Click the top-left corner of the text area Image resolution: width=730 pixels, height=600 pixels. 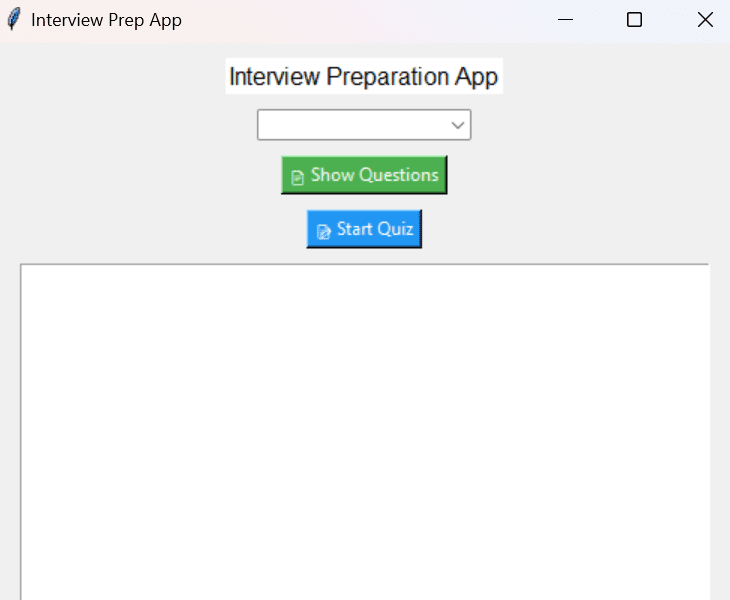(24, 268)
